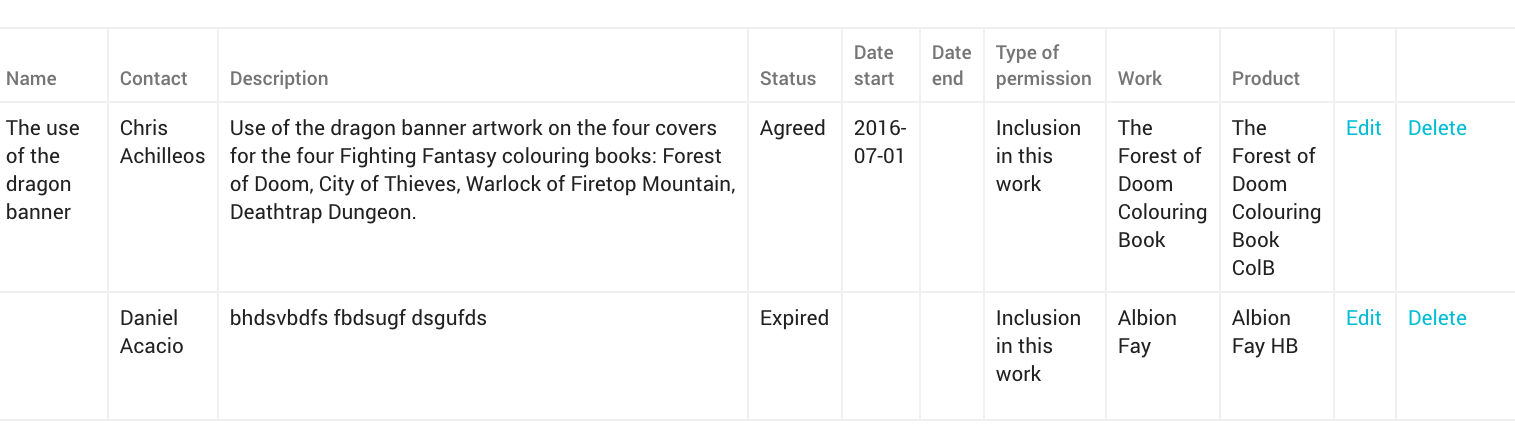Select the Description column header

[279, 78]
